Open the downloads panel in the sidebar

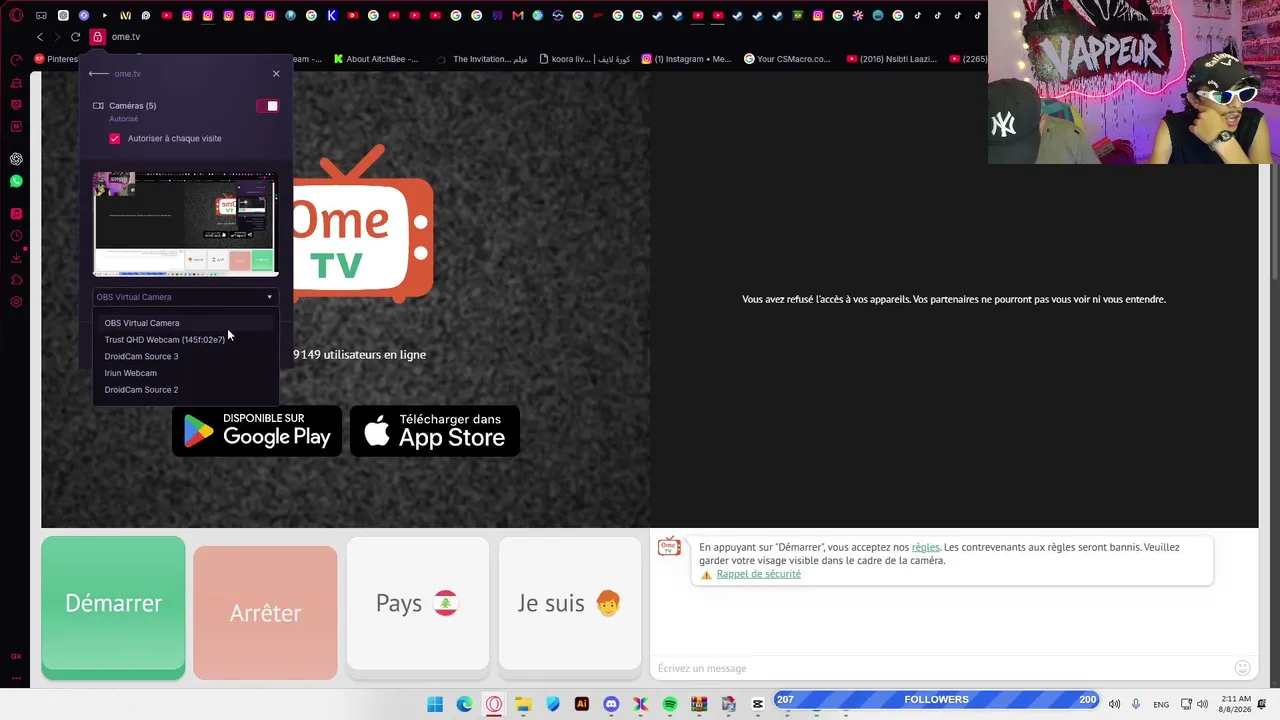click(16, 258)
